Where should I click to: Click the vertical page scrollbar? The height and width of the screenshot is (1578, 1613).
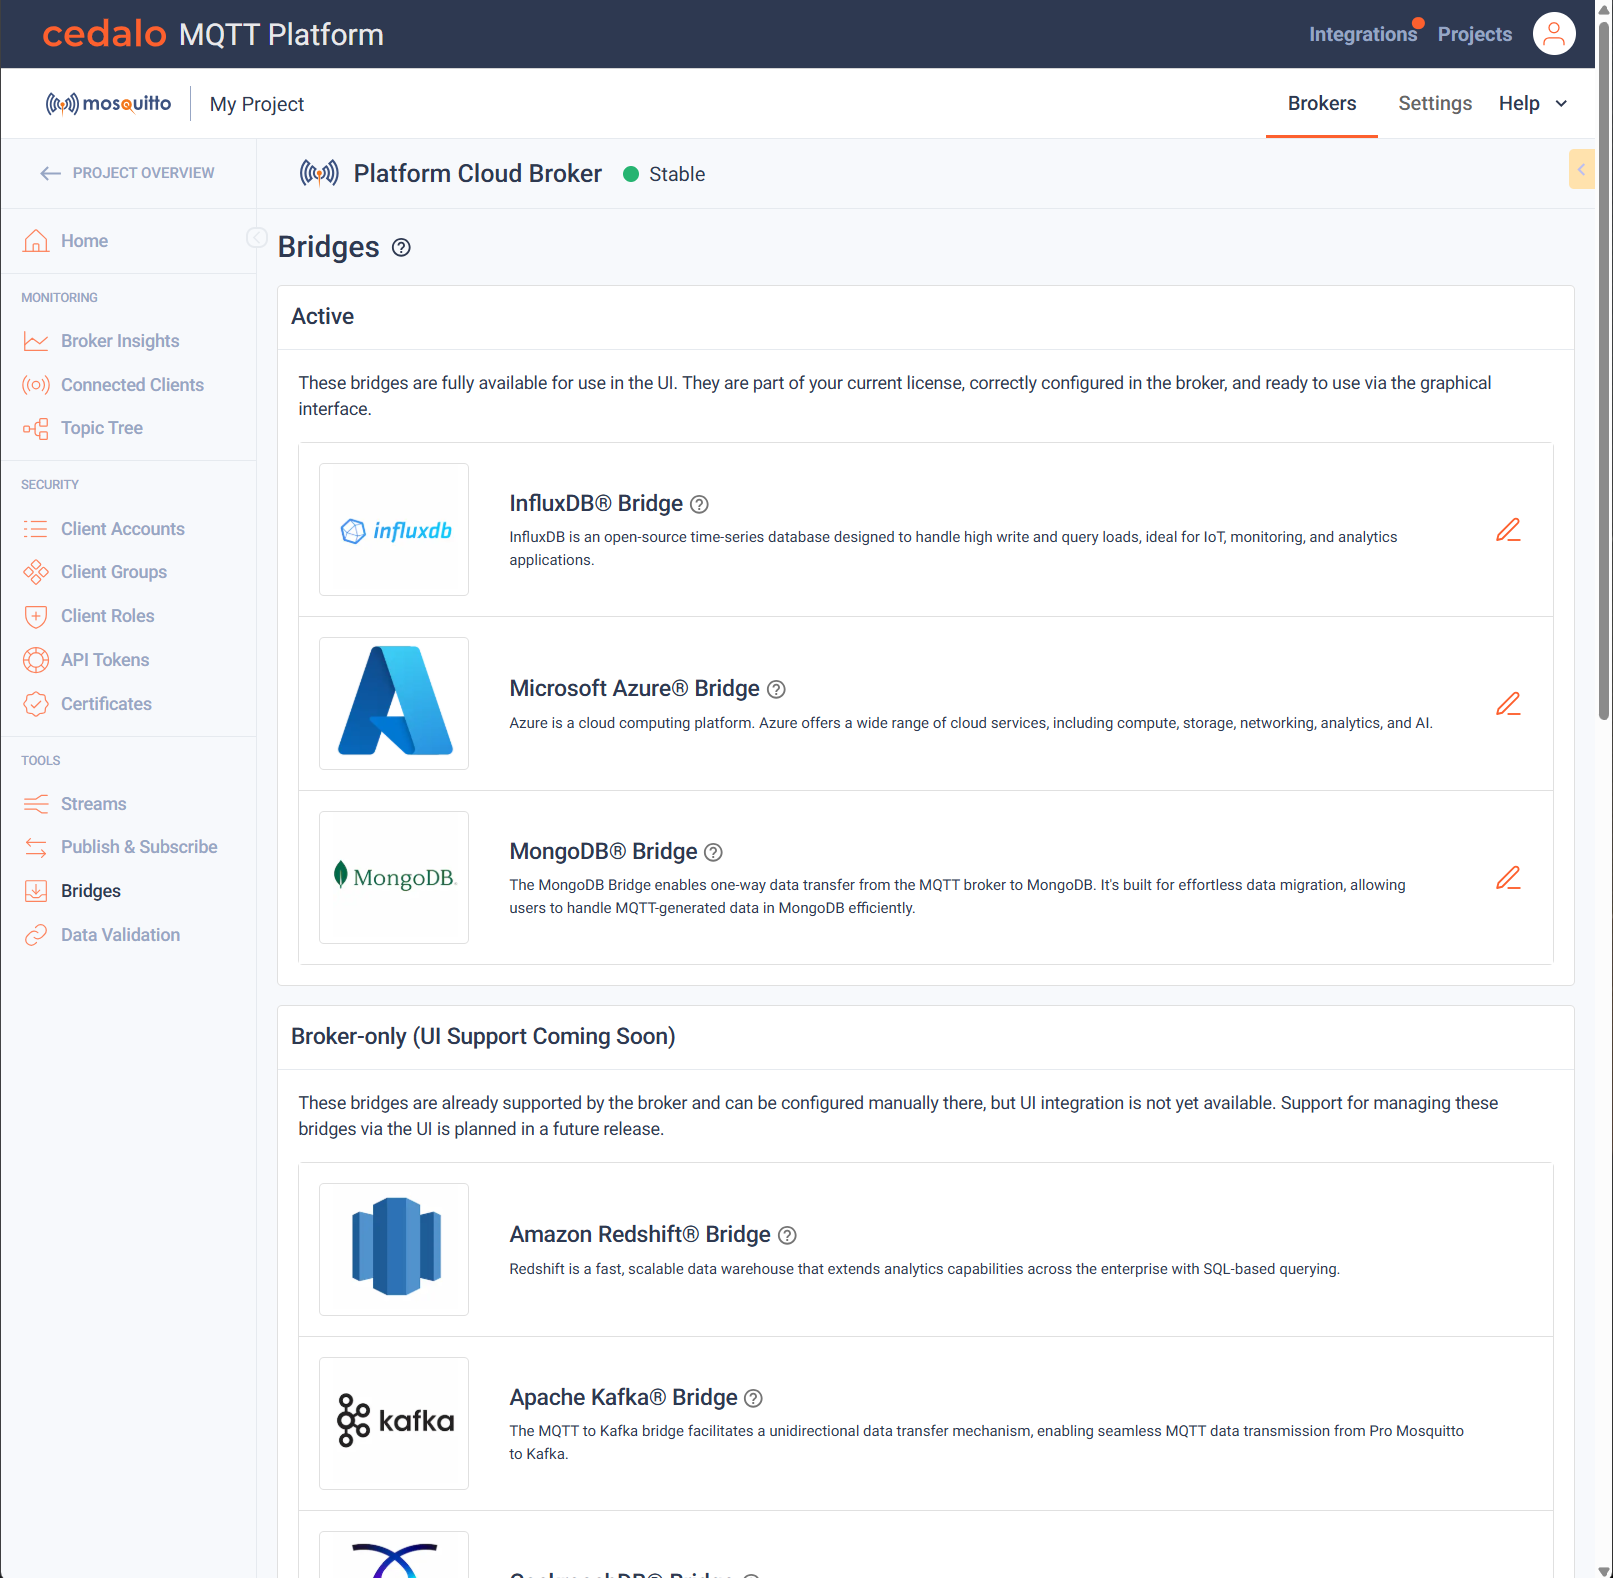pos(1604,369)
